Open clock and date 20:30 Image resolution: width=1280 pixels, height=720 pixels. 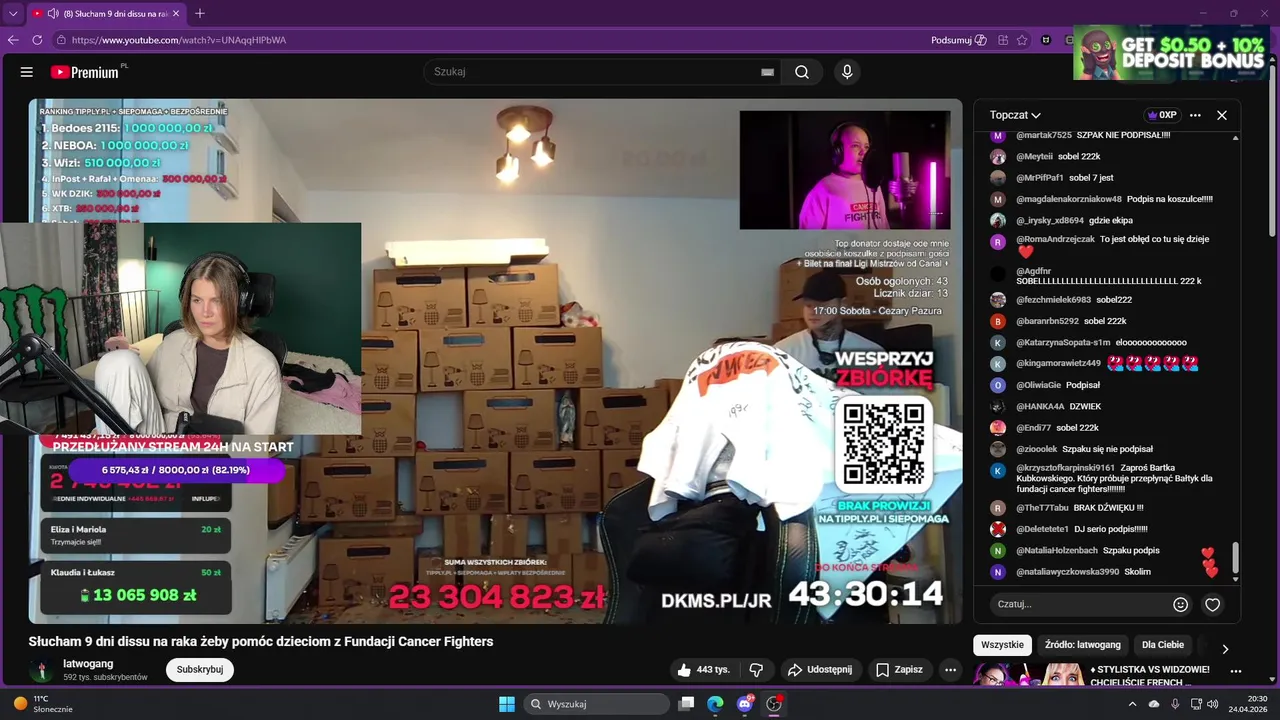click(x=1247, y=704)
